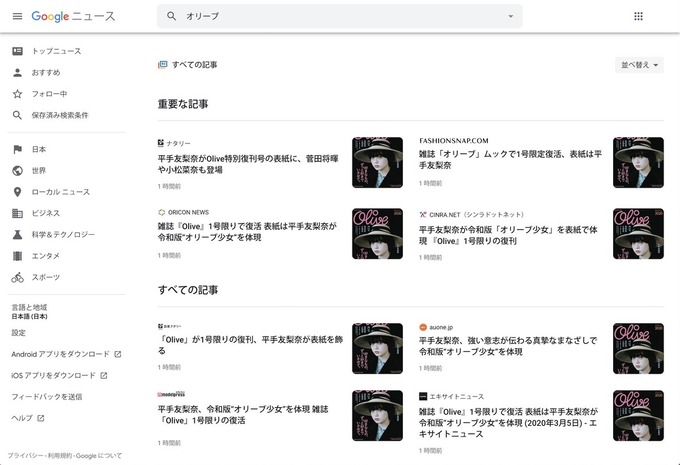Viewport: 680px width, 465px height.
Task: Open ORICON NEWS article about Olive 復活
Action: coord(247,232)
